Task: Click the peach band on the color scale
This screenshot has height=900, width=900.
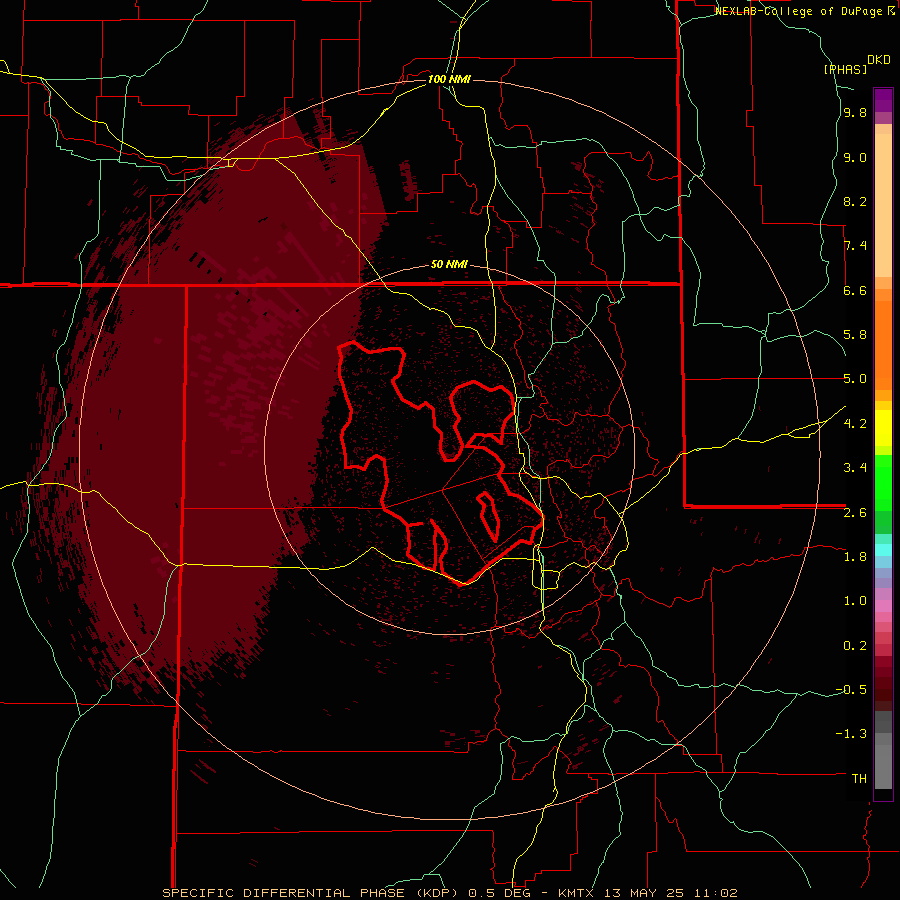Action: point(883,205)
